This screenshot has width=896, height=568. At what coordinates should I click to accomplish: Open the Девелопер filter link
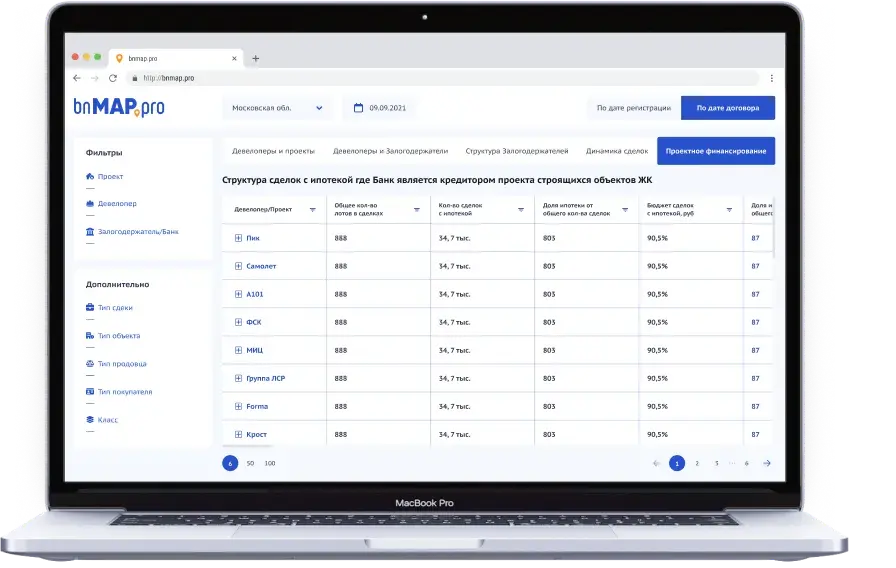[117, 203]
